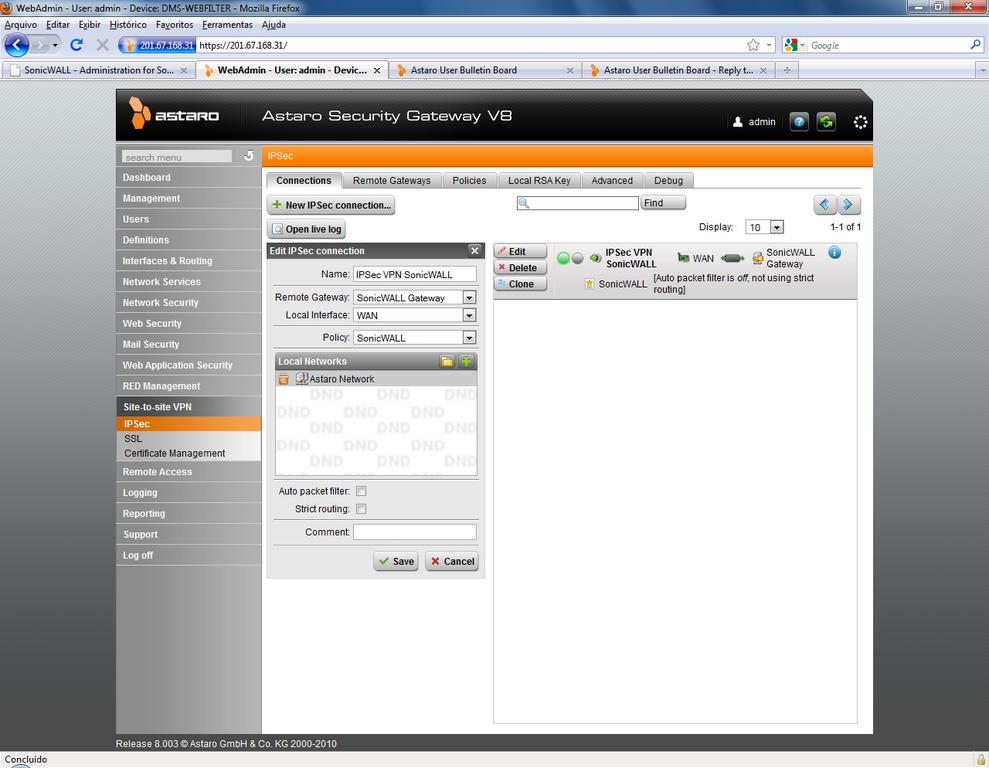Screen dimensions: 989x768
Task: Remove Astaro Network with trash icon
Action: click(284, 379)
